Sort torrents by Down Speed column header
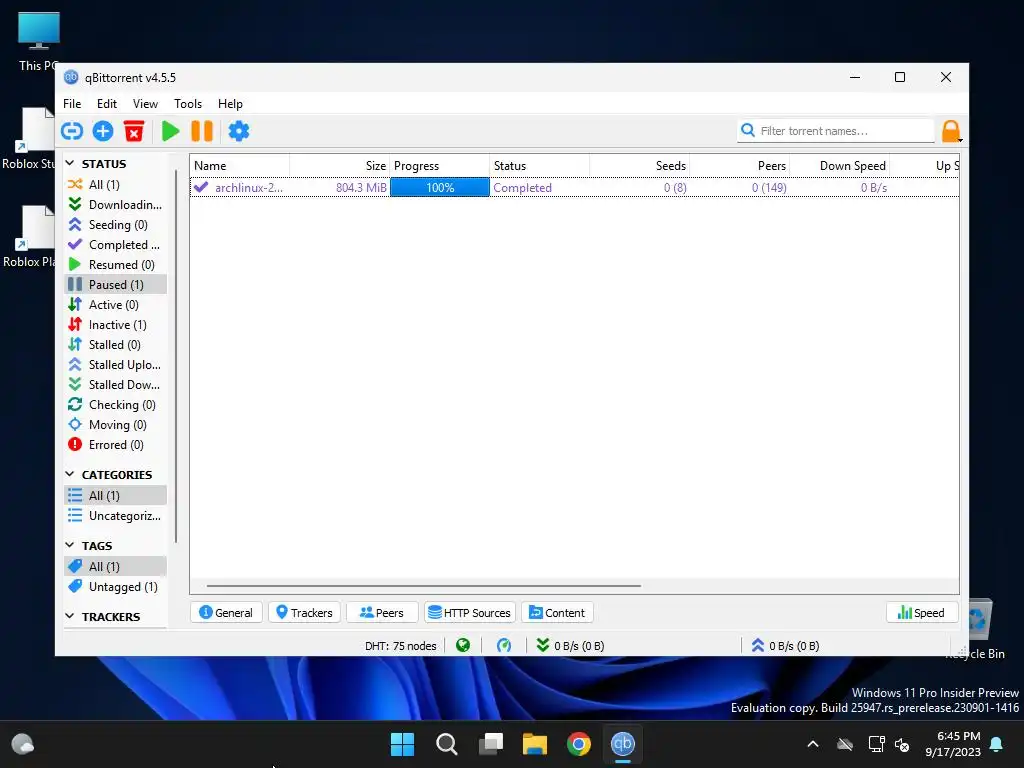 click(839, 166)
